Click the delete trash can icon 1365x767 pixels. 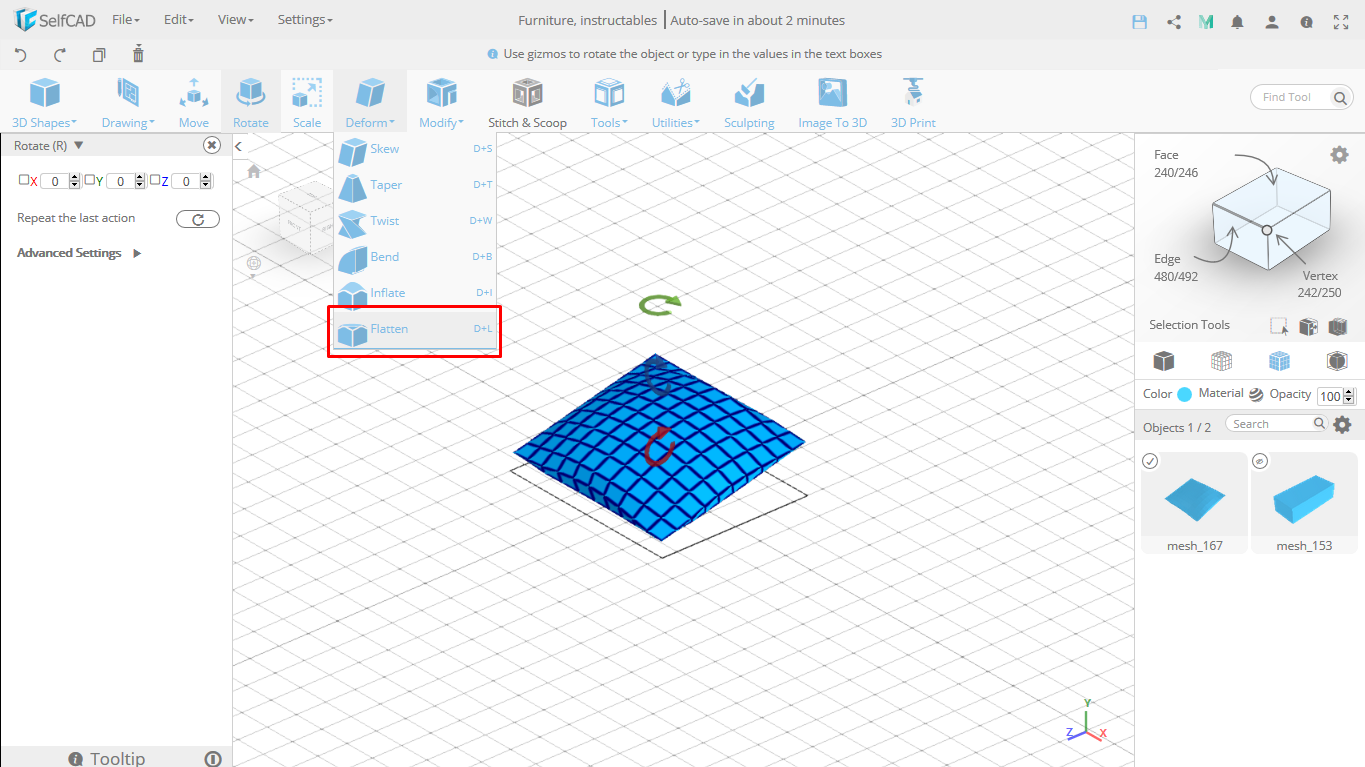pos(138,54)
